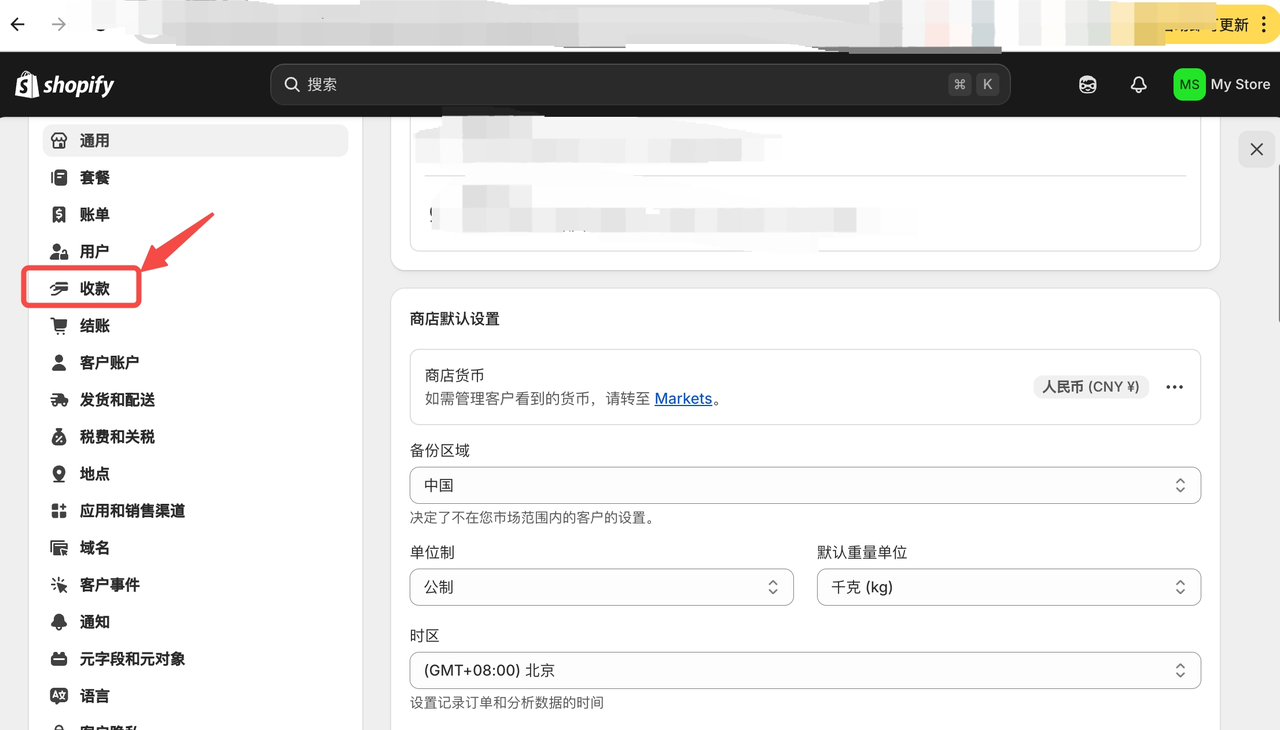This screenshot has height=730, width=1280.
Task: Click the 结账 shopping cart icon
Action: [x=59, y=326]
